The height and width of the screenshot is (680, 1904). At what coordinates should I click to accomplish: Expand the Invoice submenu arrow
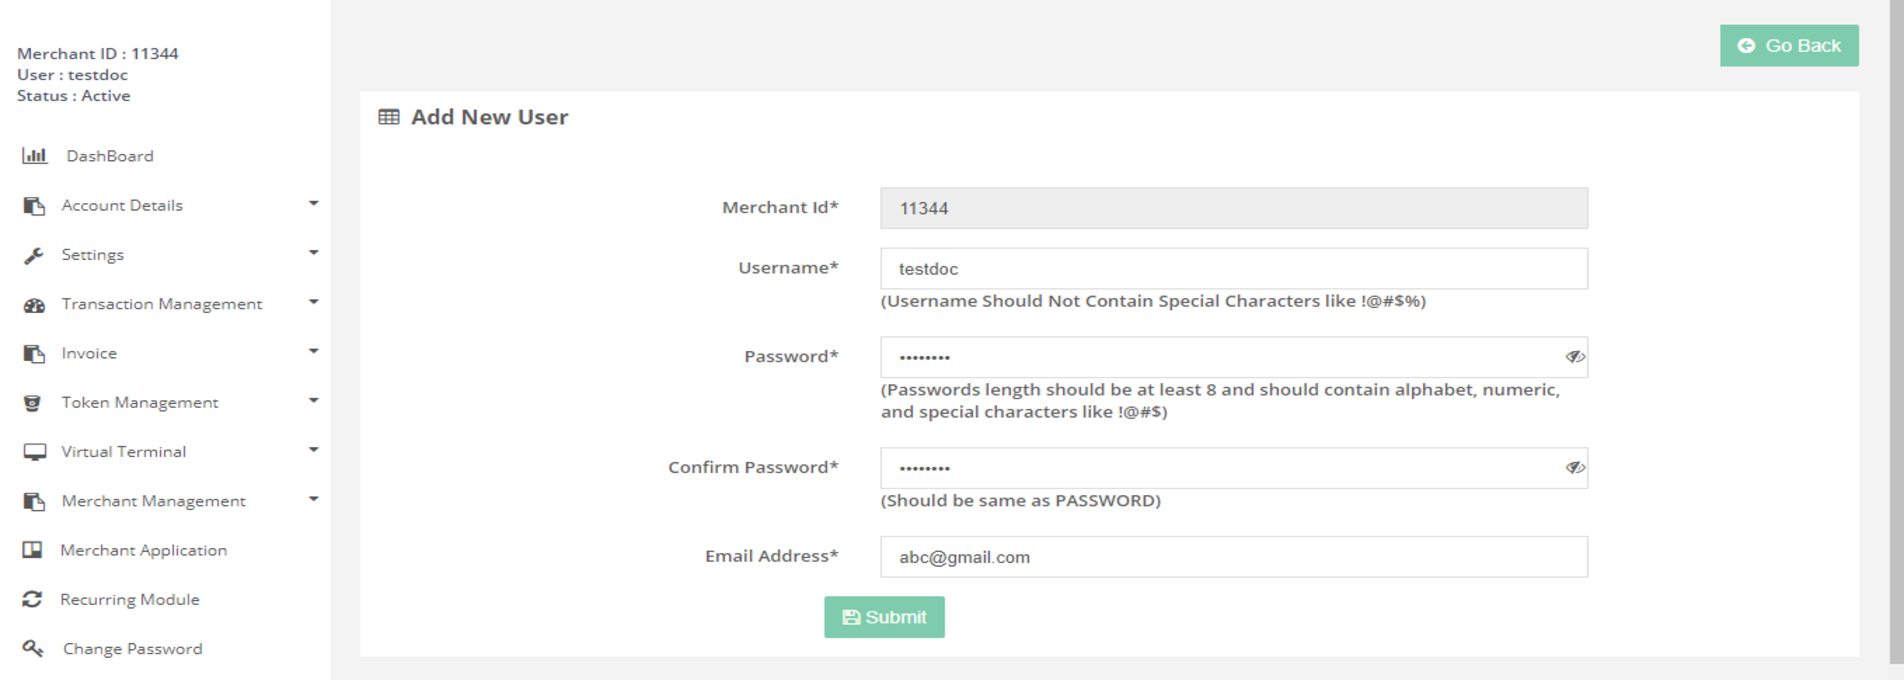point(313,352)
